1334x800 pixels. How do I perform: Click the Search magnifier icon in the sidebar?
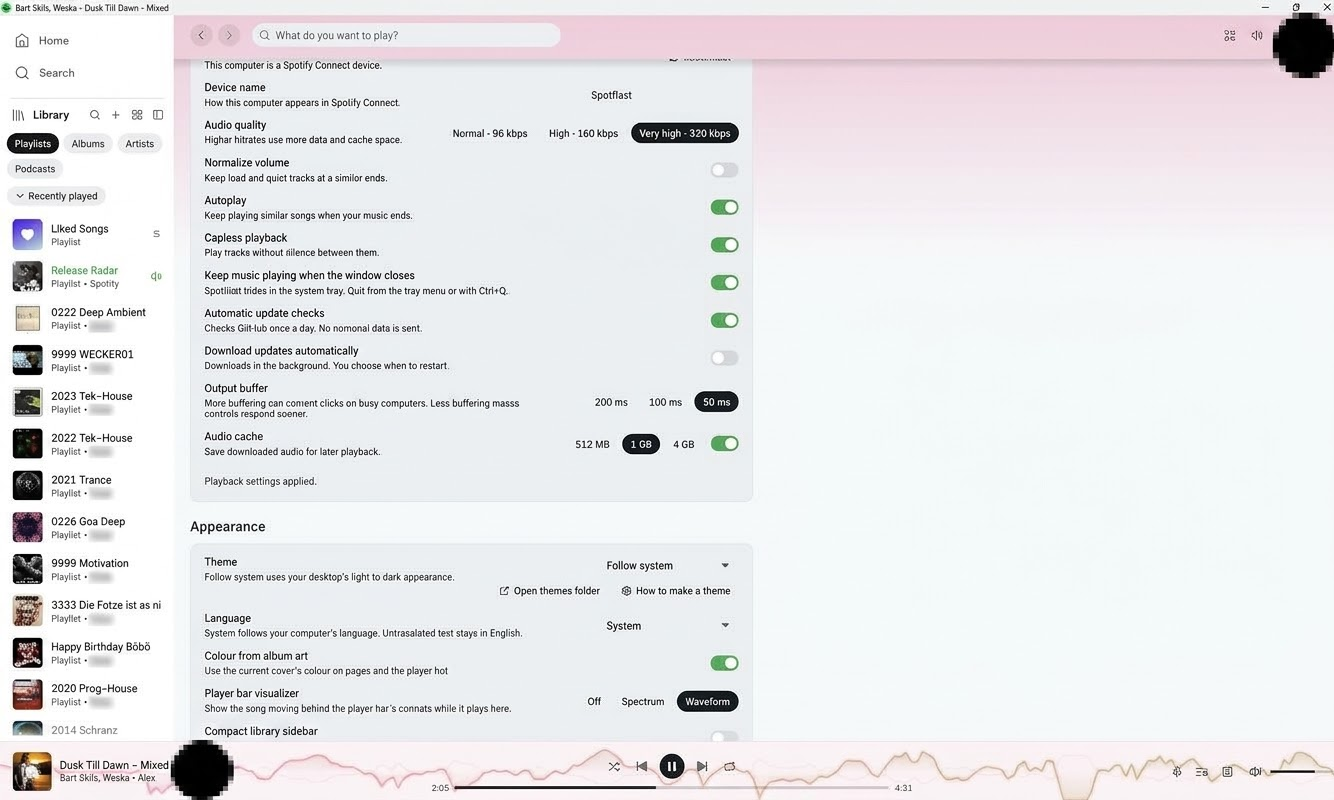[22, 73]
